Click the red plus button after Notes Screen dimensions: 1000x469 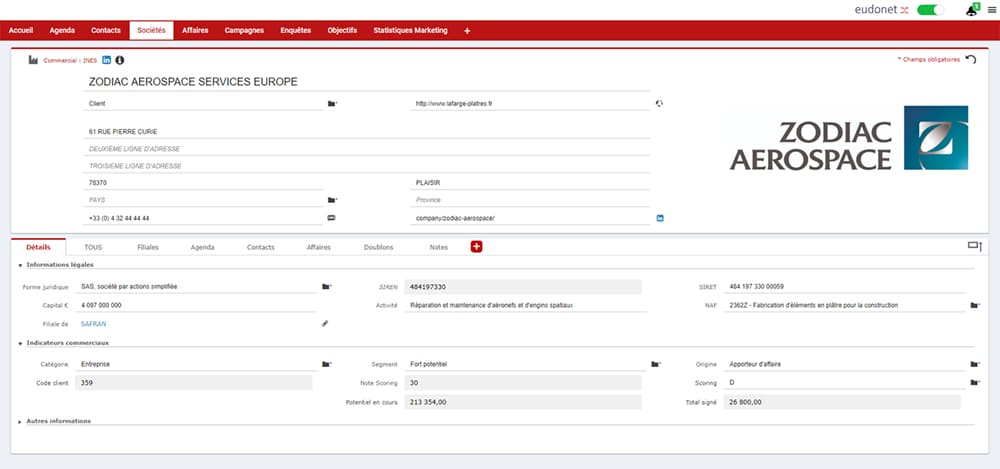click(476, 246)
